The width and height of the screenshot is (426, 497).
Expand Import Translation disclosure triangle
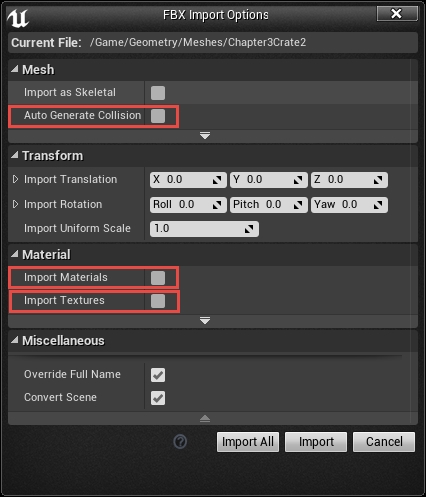pos(15,179)
